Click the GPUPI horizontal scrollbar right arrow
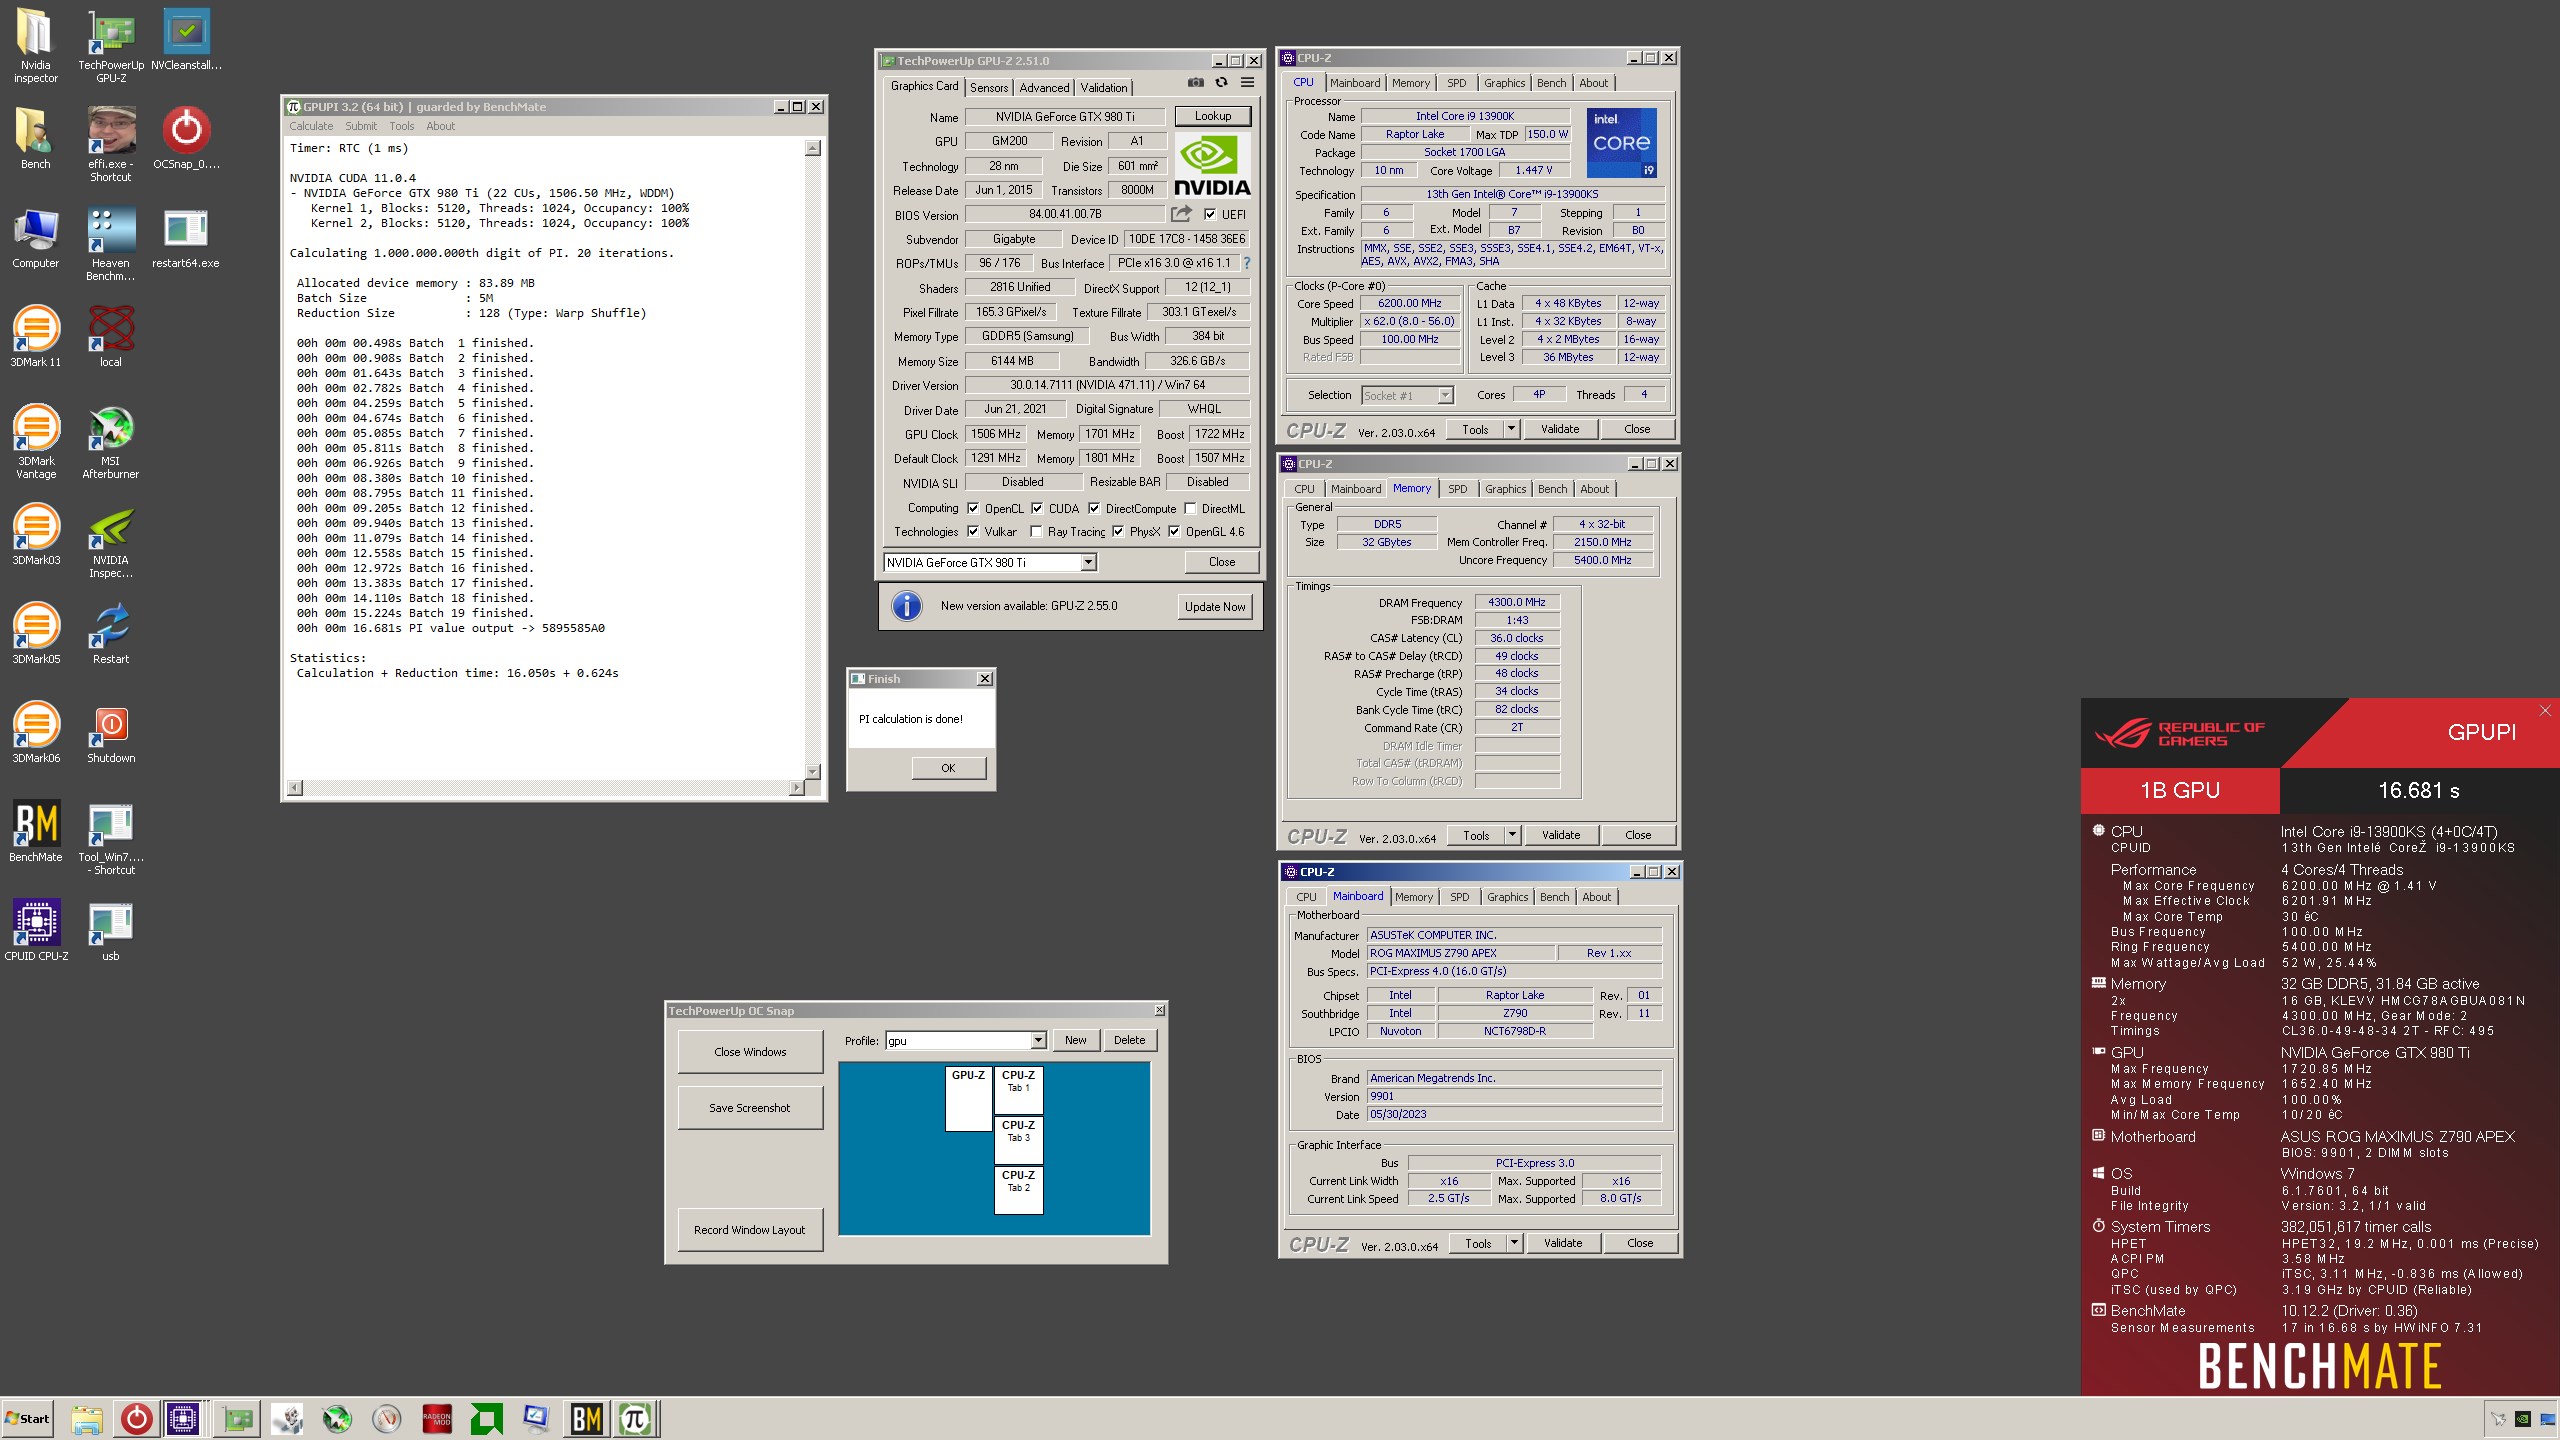2560x1440 pixels. click(x=797, y=787)
